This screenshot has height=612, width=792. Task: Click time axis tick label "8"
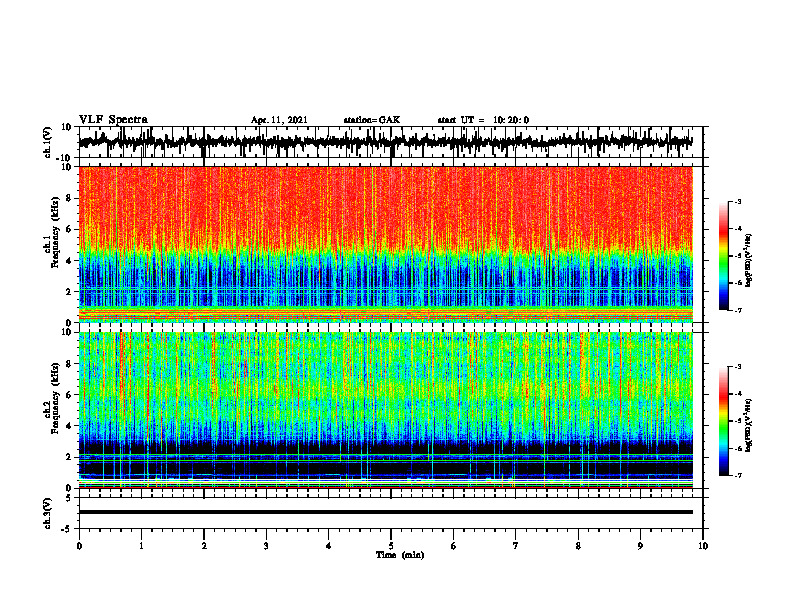coord(578,546)
